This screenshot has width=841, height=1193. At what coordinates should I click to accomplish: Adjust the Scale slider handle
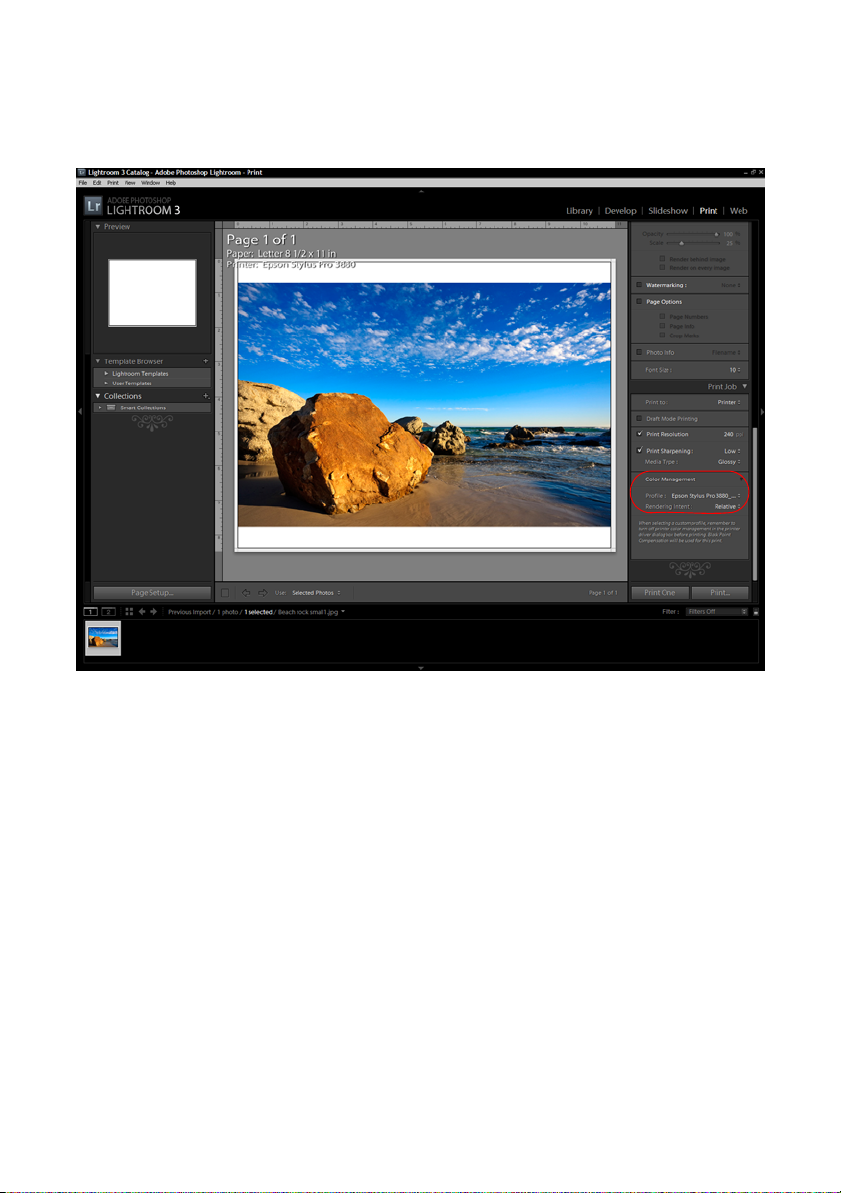pyautogui.click(x=681, y=243)
